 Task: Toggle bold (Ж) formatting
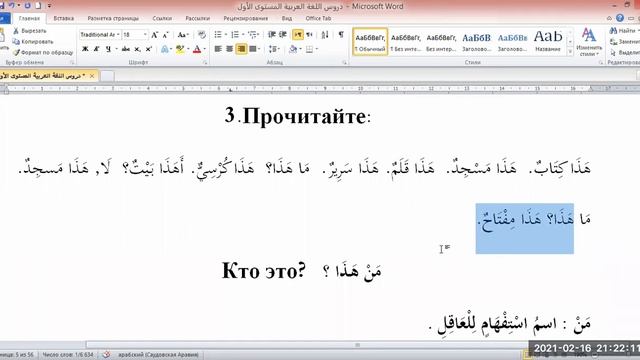pos(85,49)
